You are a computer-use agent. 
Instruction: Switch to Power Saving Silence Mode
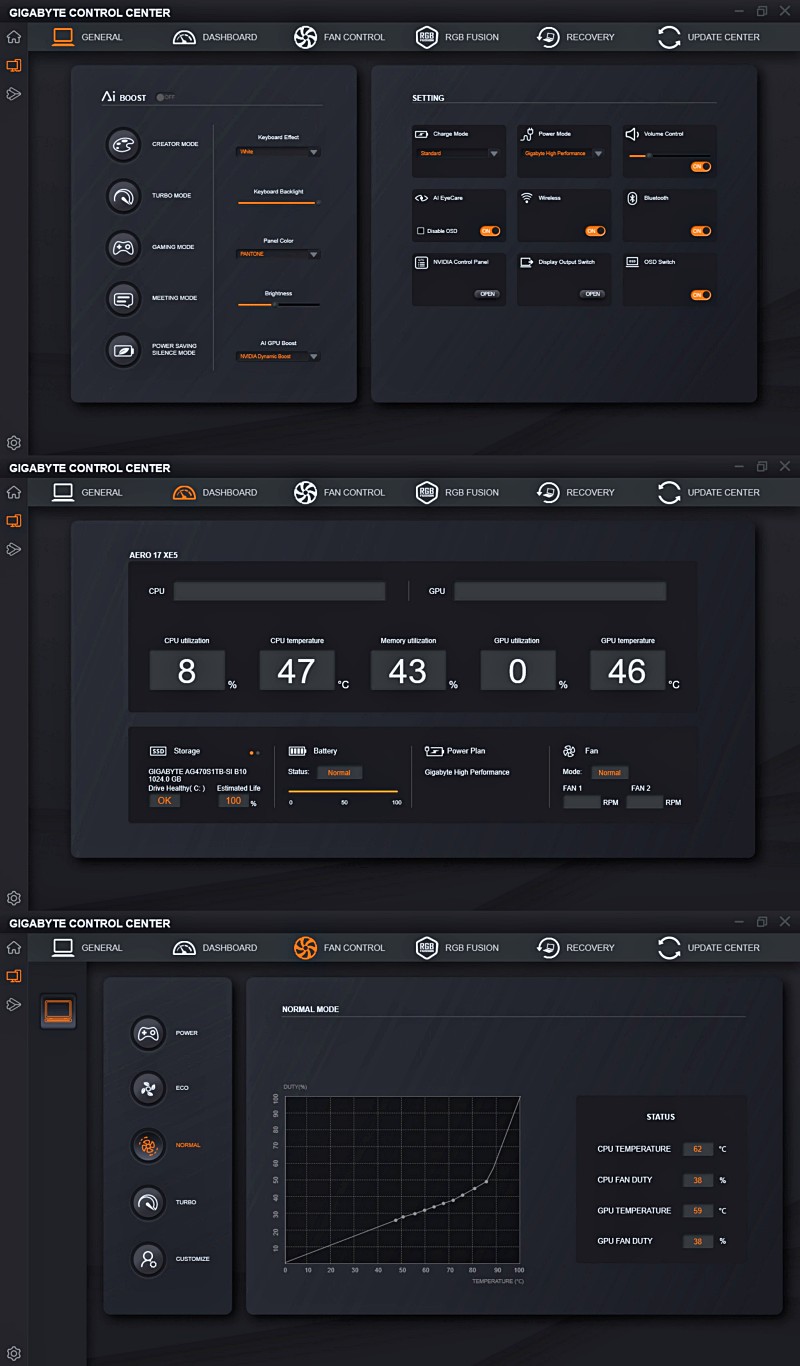[x=123, y=350]
